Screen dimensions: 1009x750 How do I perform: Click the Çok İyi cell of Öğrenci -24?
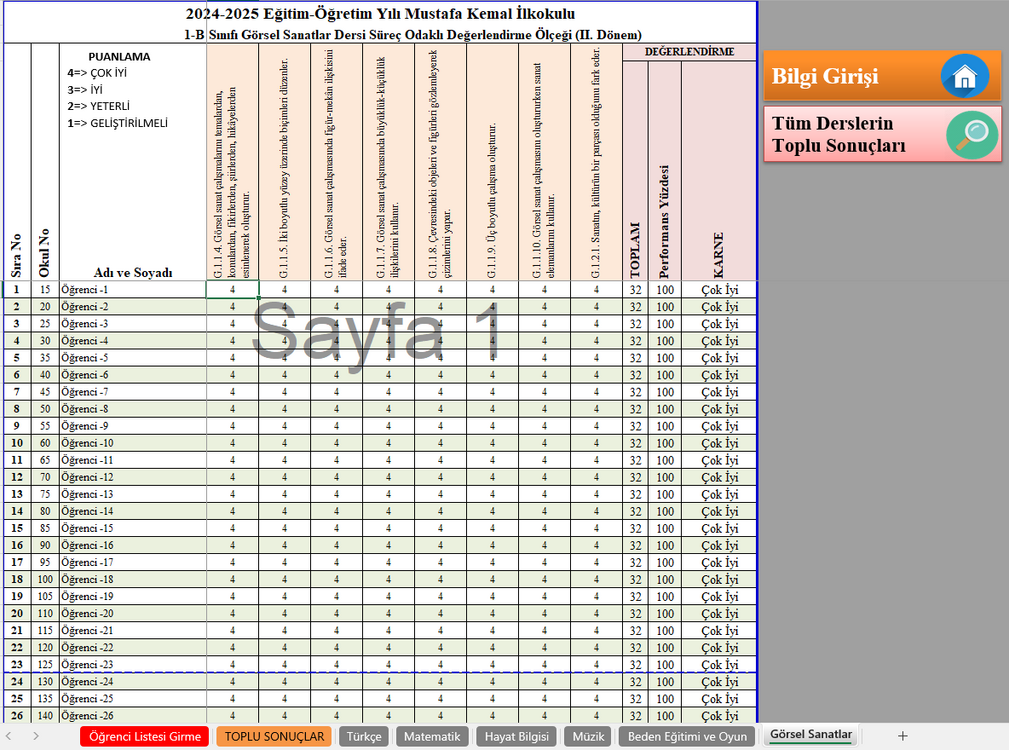tap(719, 682)
